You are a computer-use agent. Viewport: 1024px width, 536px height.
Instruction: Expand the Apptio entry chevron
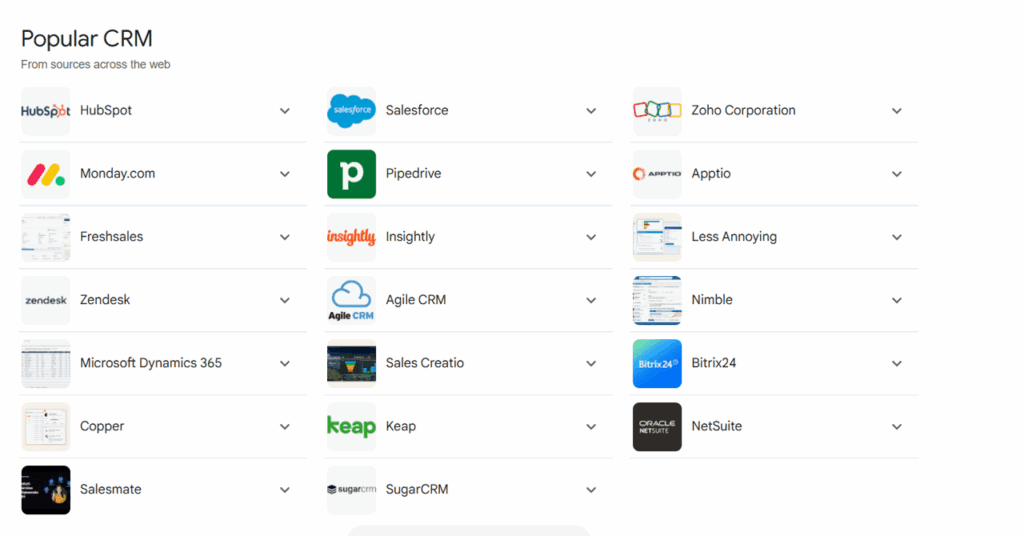897,174
